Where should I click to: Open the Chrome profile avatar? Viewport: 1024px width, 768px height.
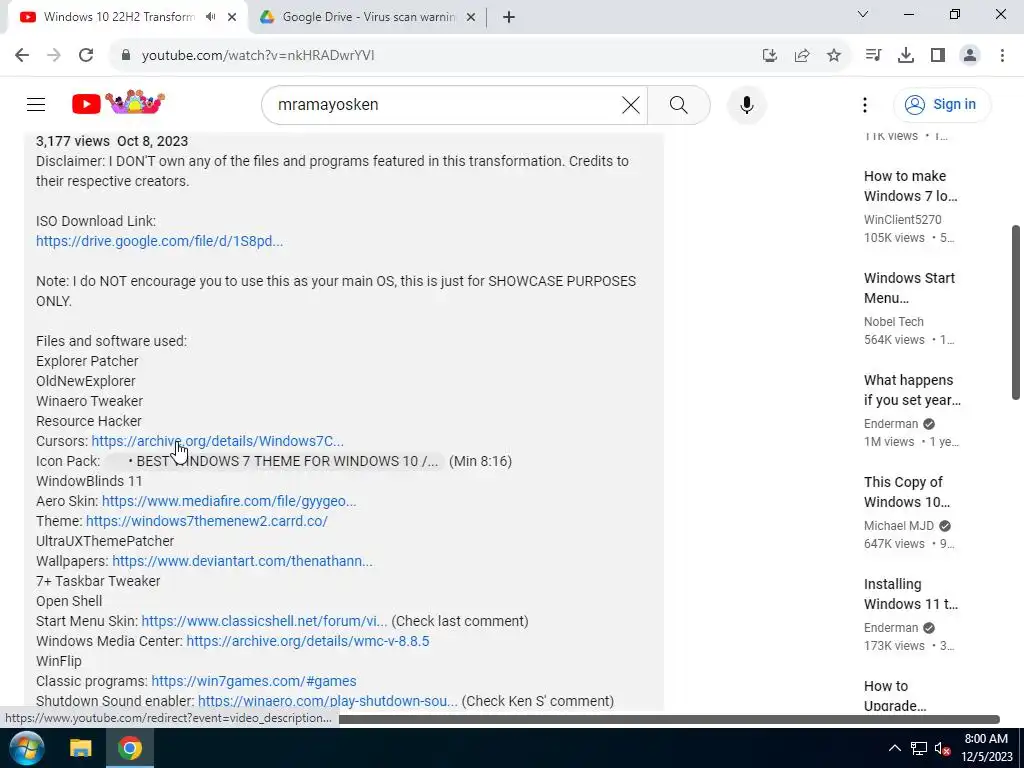point(970,56)
